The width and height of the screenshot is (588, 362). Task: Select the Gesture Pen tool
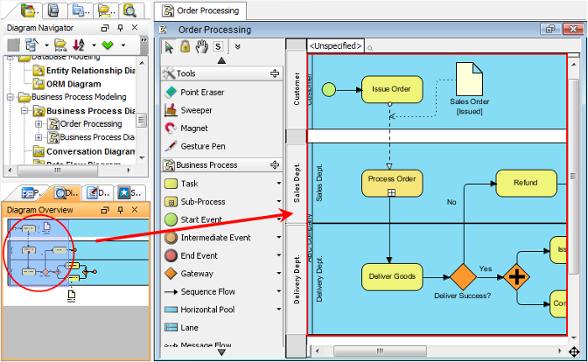coord(195,146)
